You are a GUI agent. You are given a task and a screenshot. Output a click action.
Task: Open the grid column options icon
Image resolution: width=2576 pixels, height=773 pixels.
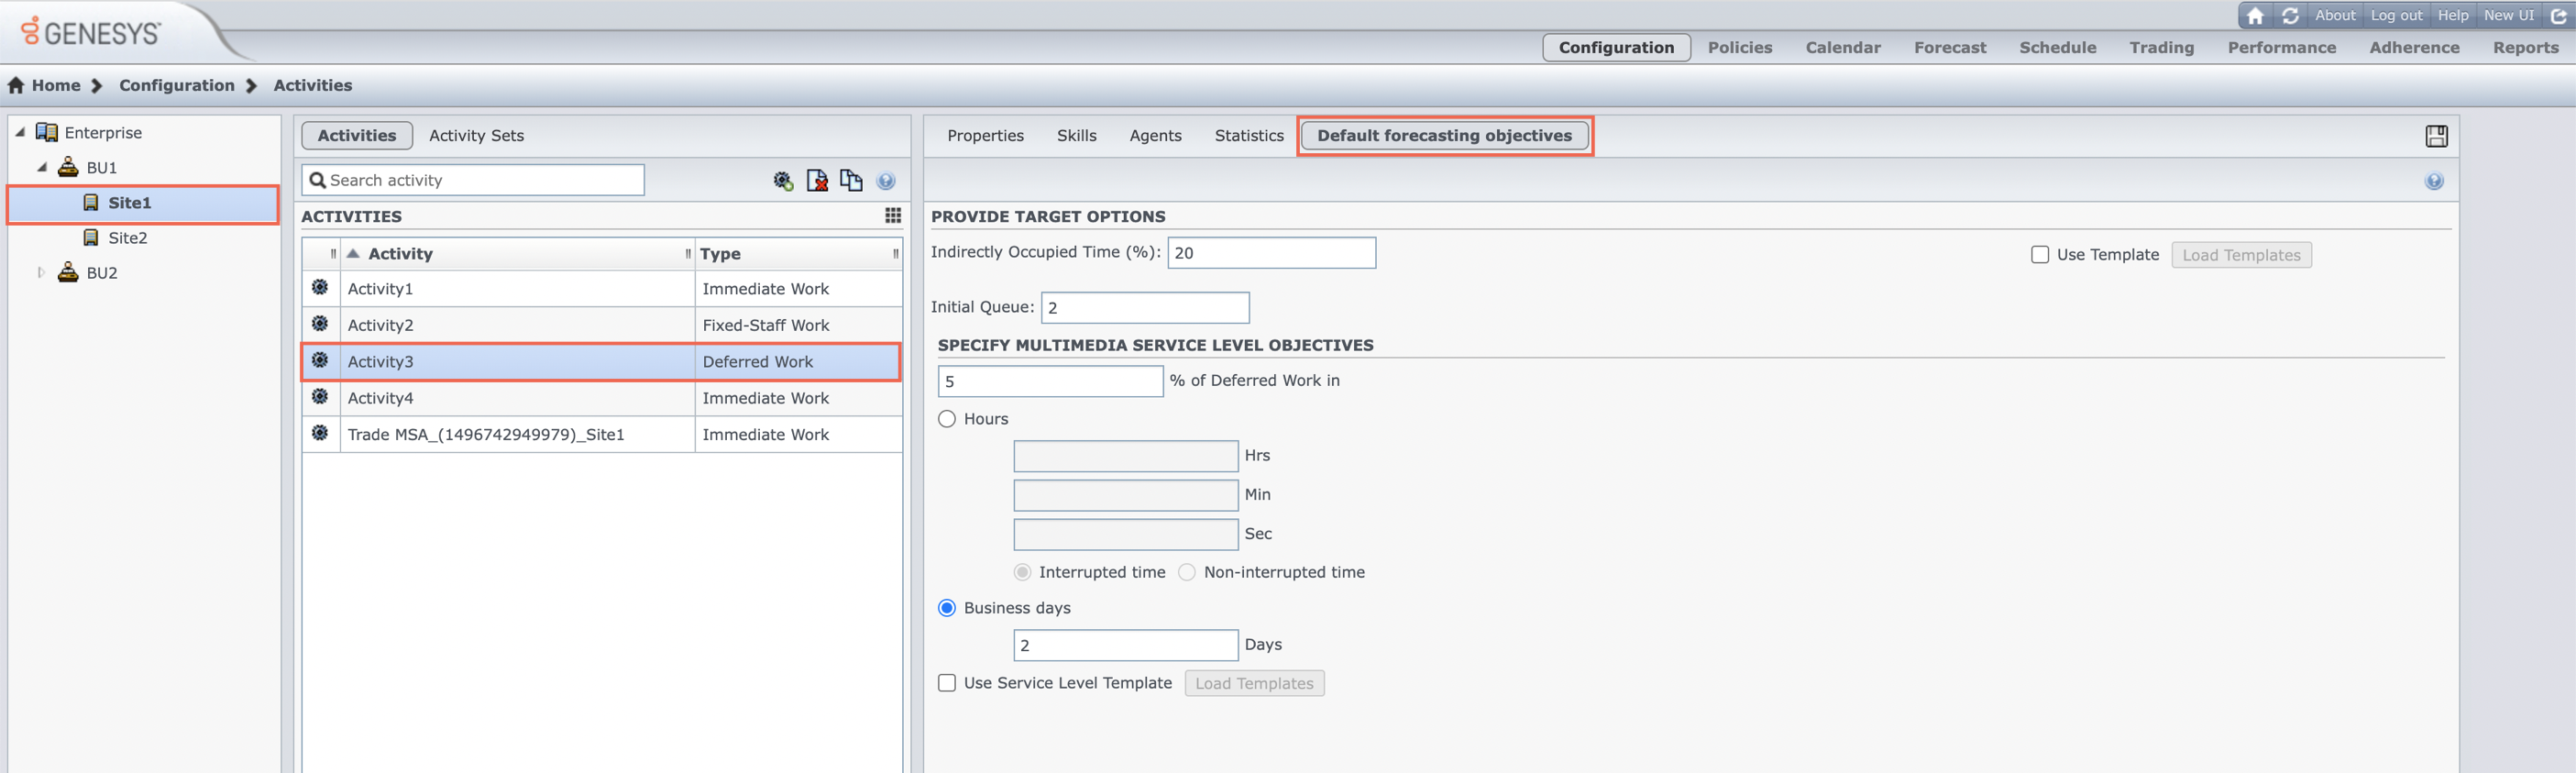tap(893, 216)
